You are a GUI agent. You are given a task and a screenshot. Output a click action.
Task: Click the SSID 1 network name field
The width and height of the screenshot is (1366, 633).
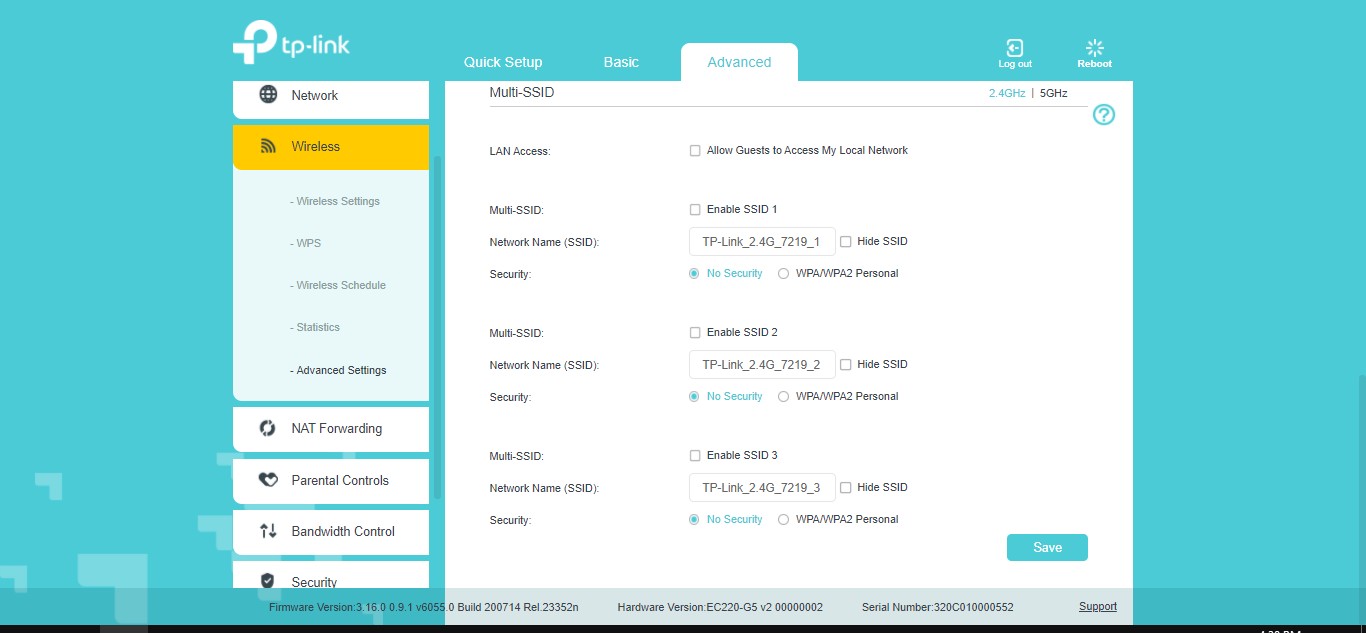761,242
